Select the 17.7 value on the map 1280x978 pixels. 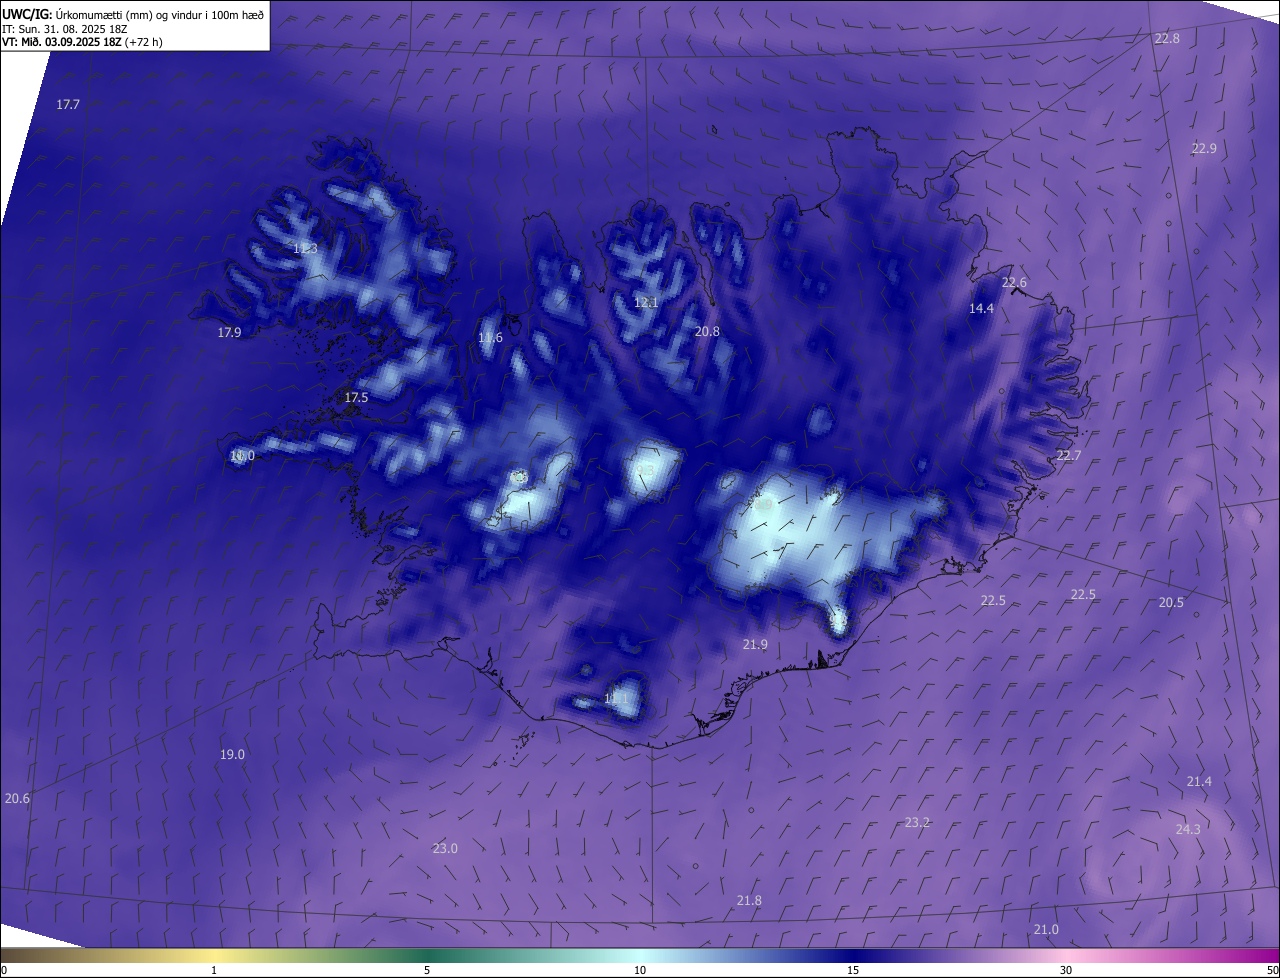[68, 104]
